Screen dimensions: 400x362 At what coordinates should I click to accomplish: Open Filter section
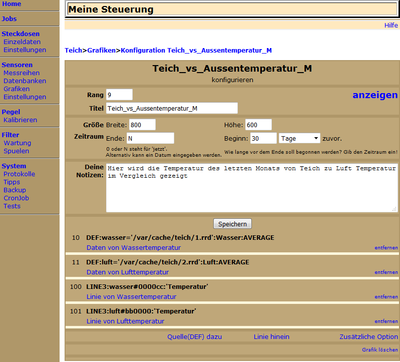[x=10, y=135]
